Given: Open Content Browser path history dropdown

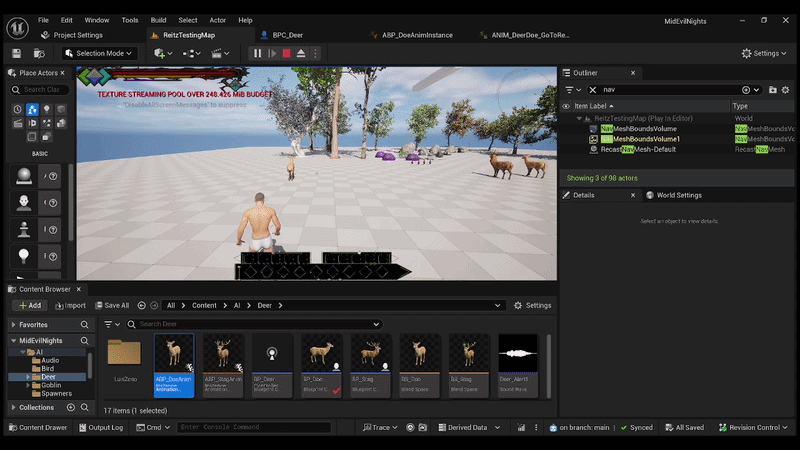Looking at the screenshot, I should tap(497, 306).
